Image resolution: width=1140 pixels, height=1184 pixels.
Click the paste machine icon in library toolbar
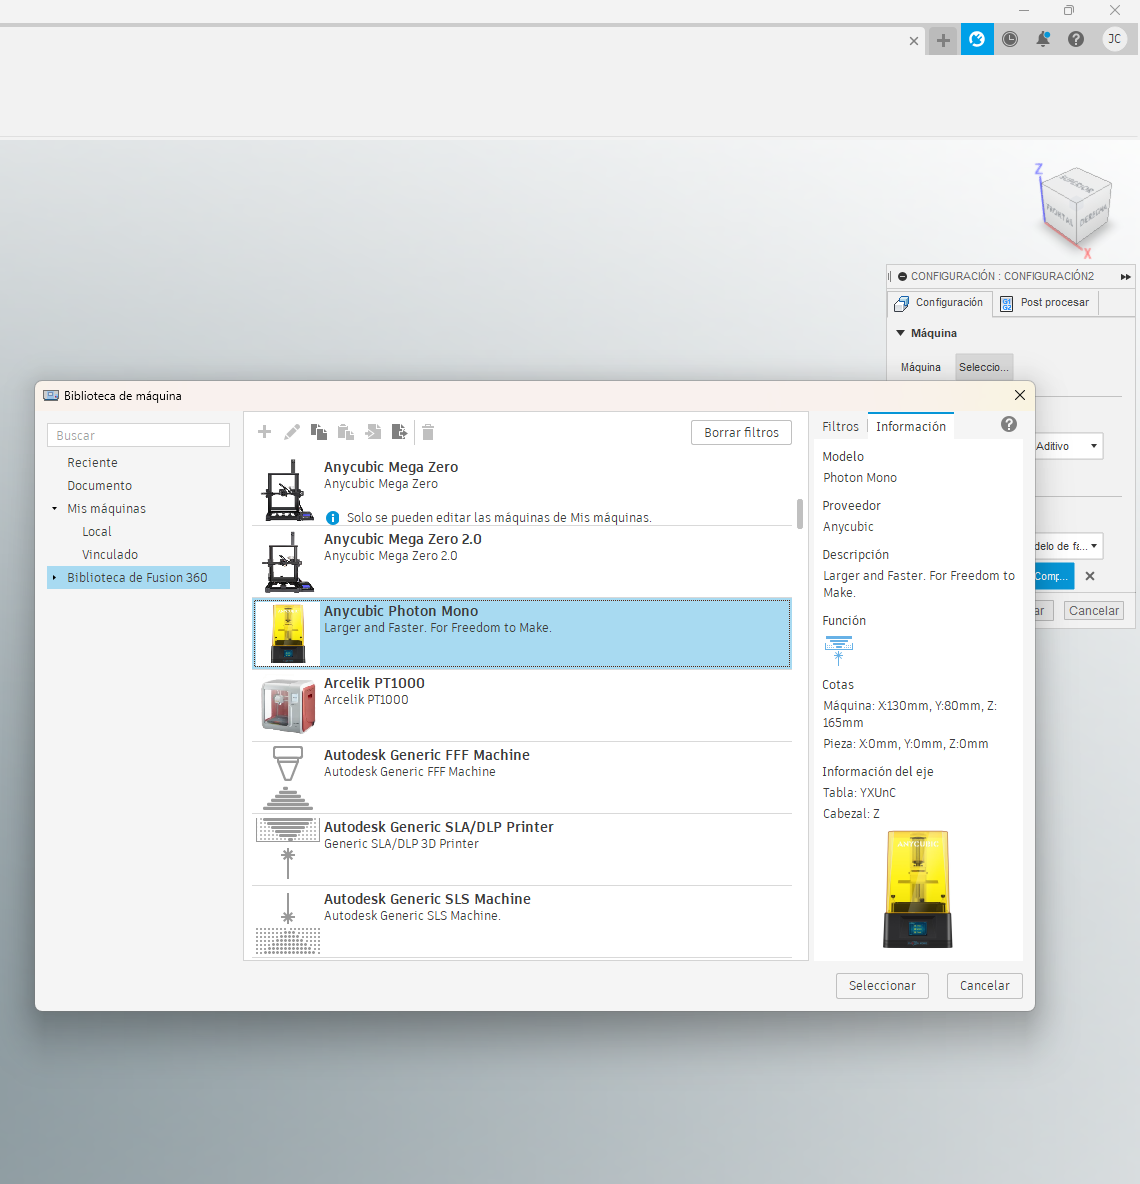[346, 432]
